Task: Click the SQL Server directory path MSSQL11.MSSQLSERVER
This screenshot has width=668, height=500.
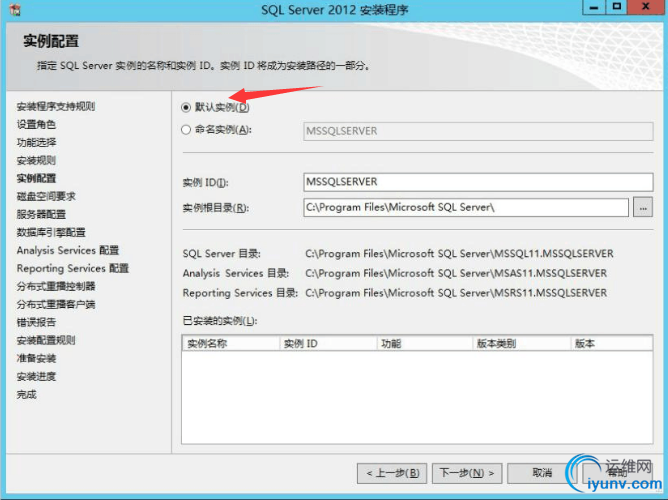Action: pyautogui.click(x=459, y=254)
